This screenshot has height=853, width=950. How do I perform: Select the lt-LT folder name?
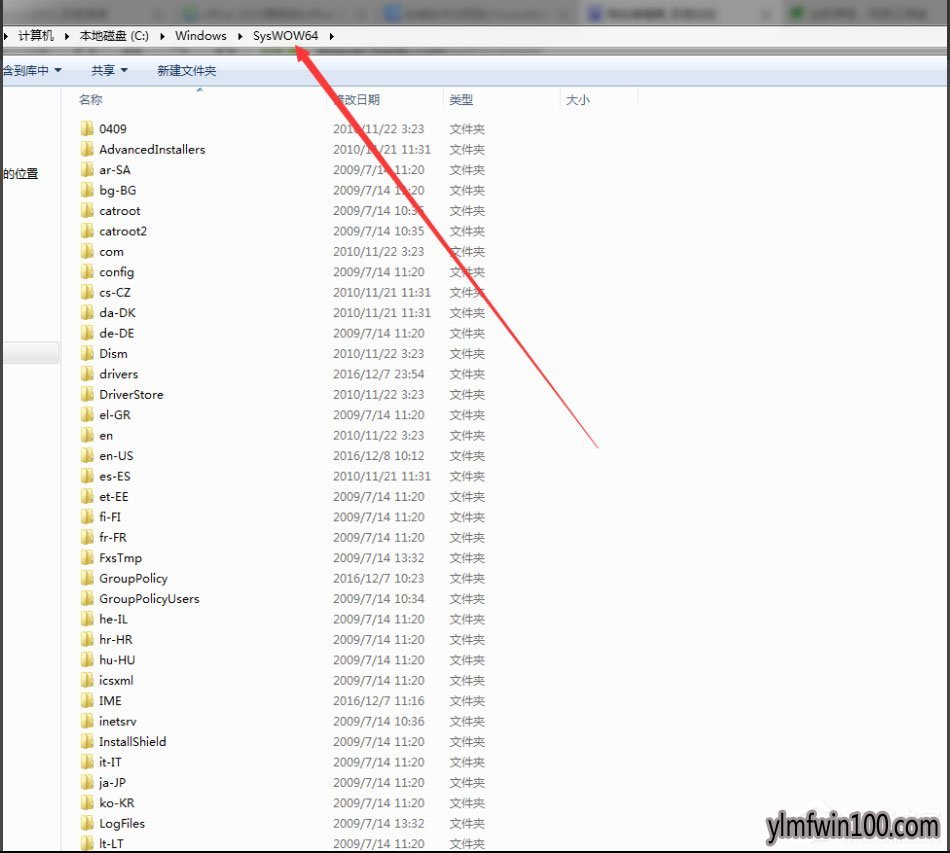tap(111, 844)
